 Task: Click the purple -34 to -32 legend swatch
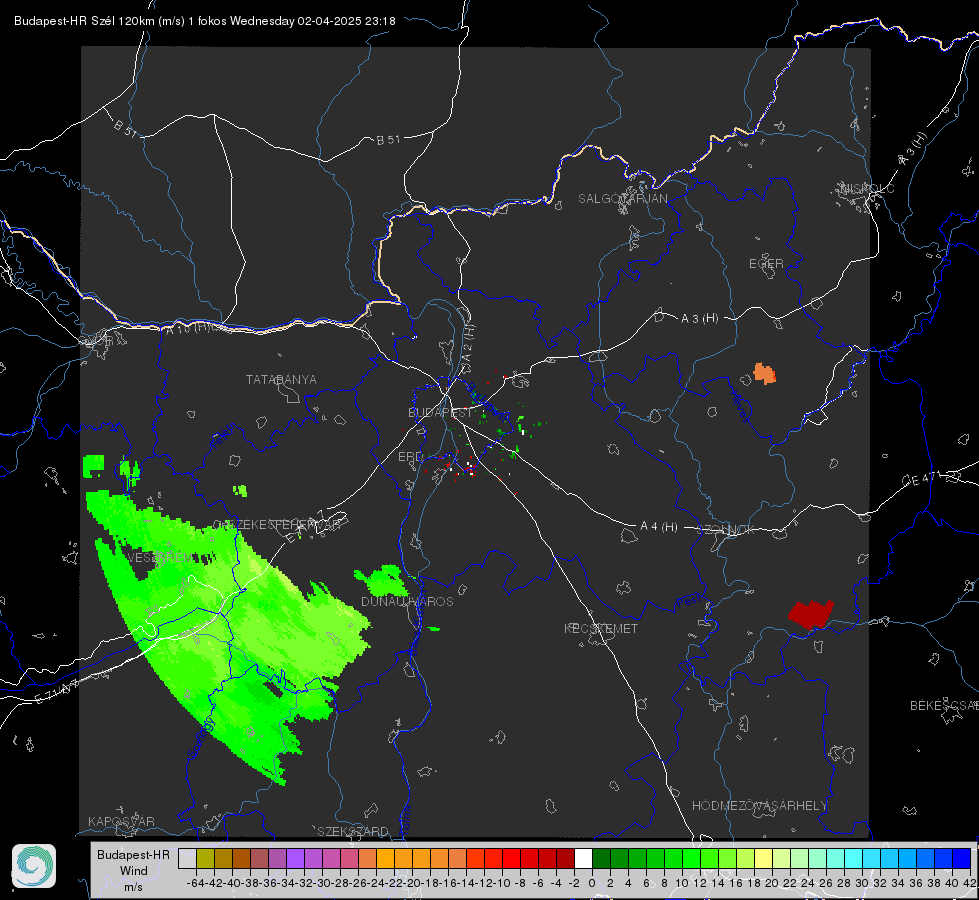(x=295, y=858)
